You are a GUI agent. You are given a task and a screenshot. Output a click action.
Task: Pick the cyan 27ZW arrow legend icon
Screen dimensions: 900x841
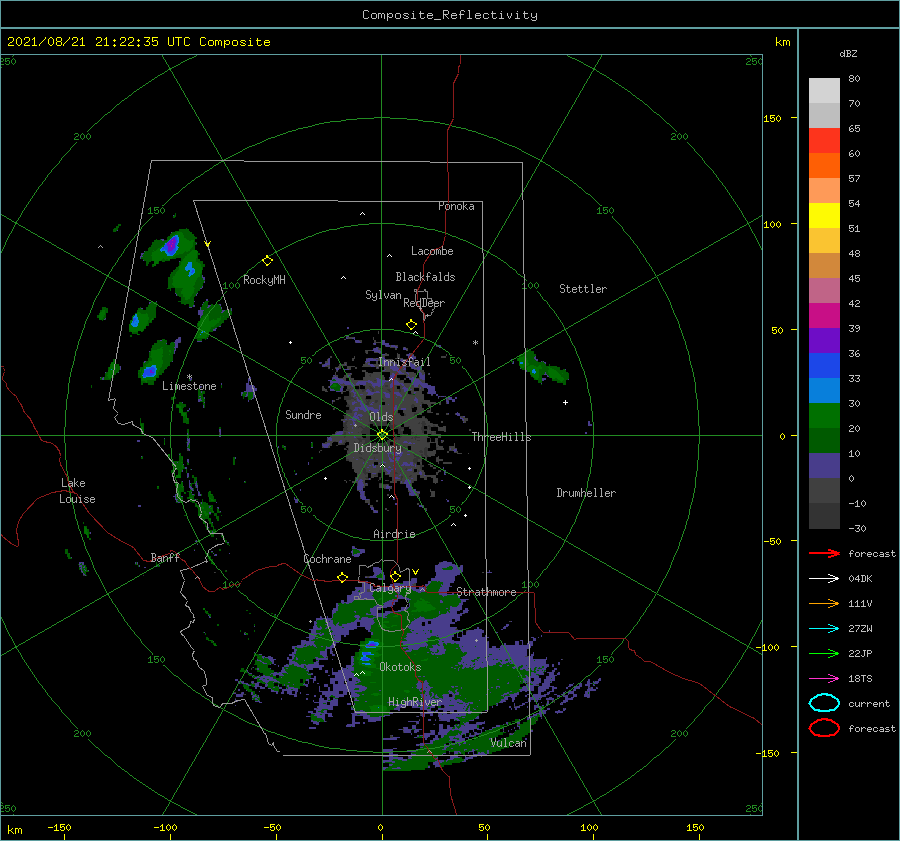[824, 629]
